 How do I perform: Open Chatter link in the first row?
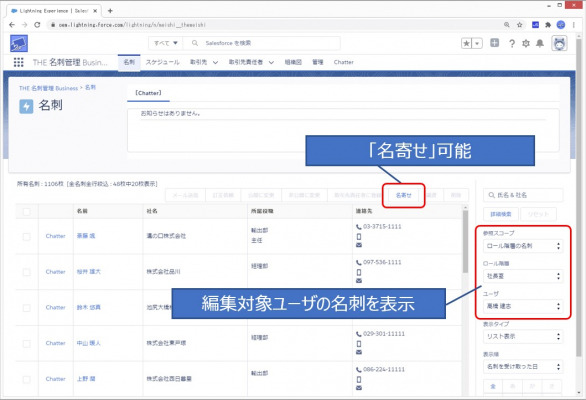55,236
